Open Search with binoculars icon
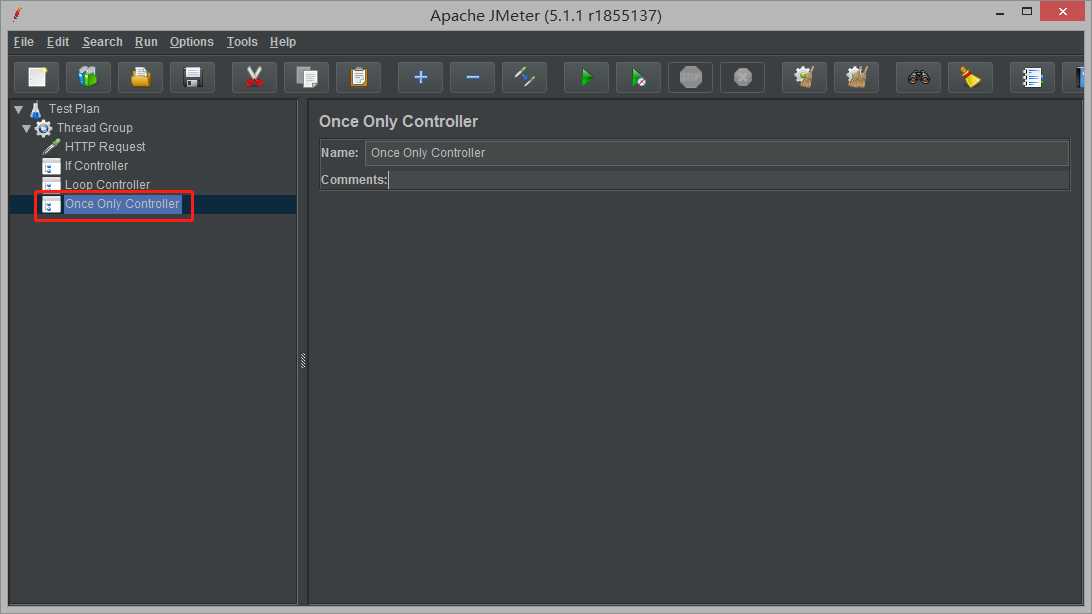 pos(919,77)
